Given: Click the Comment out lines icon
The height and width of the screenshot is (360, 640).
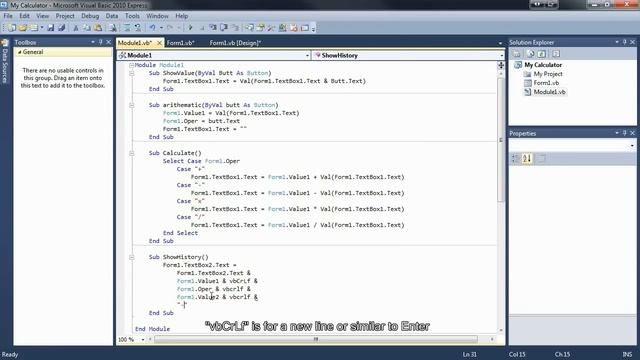Looking at the screenshot, I should pyautogui.click(x=127, y=28).
